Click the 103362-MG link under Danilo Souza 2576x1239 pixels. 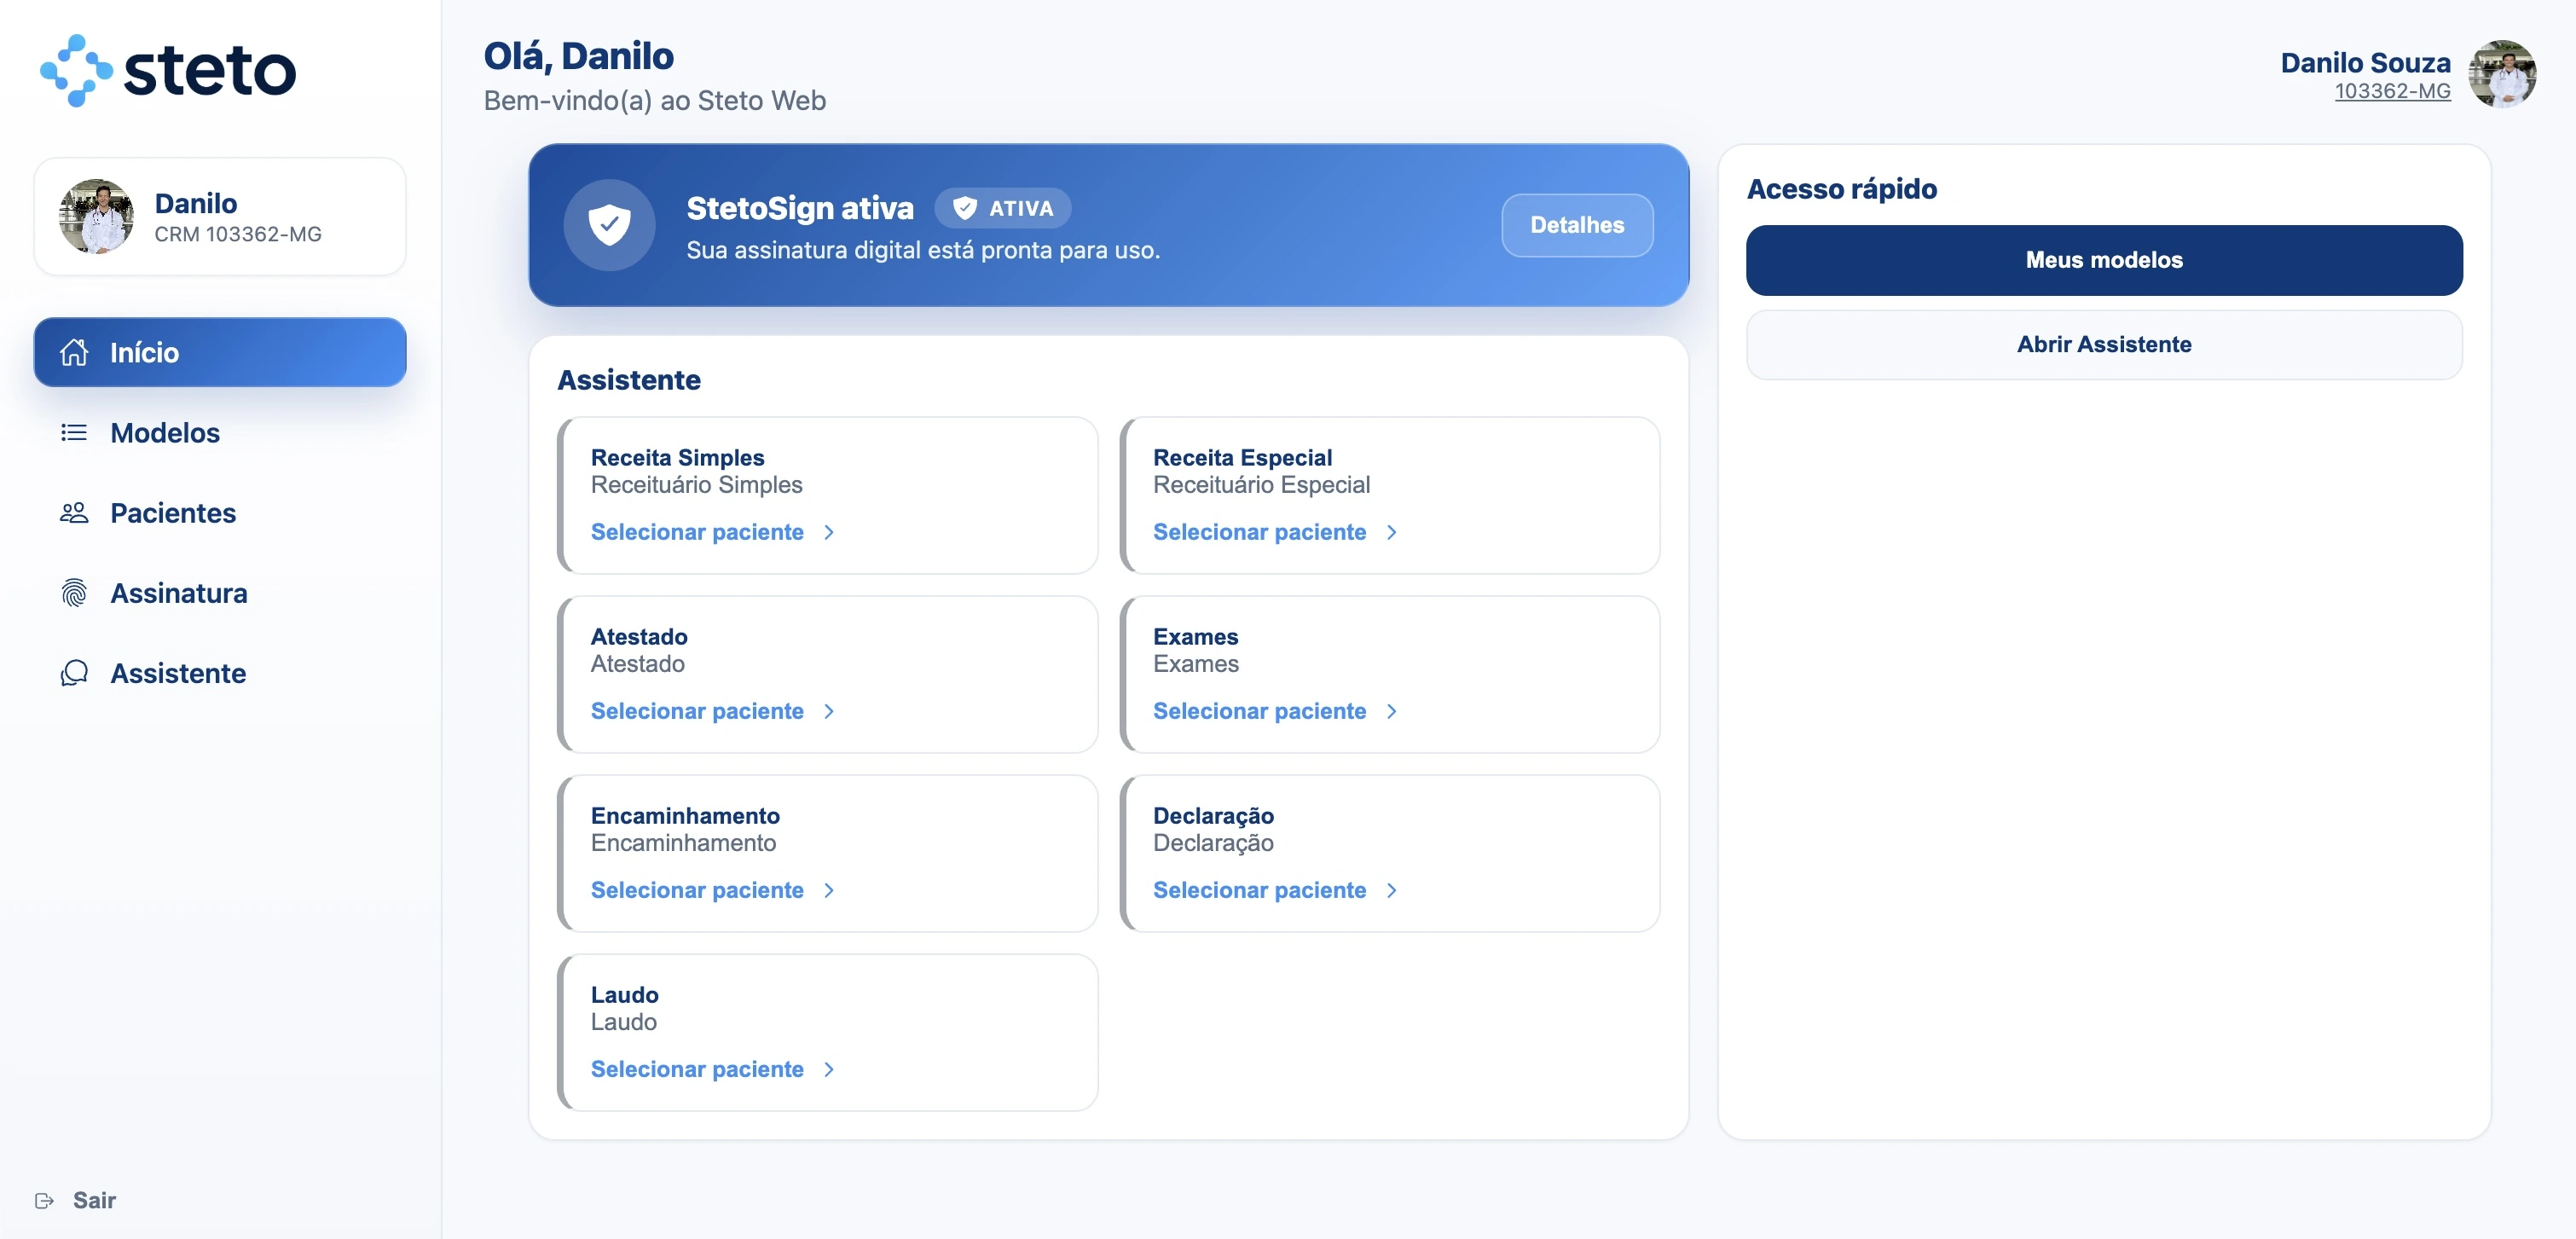tap(2391, 92)
